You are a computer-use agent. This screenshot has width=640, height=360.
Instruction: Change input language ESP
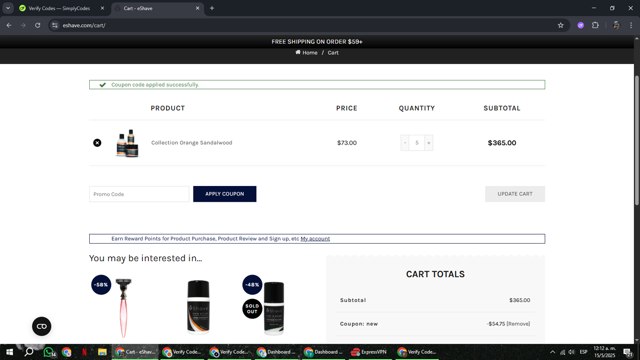pyautogui.click(x=584, y=352)
